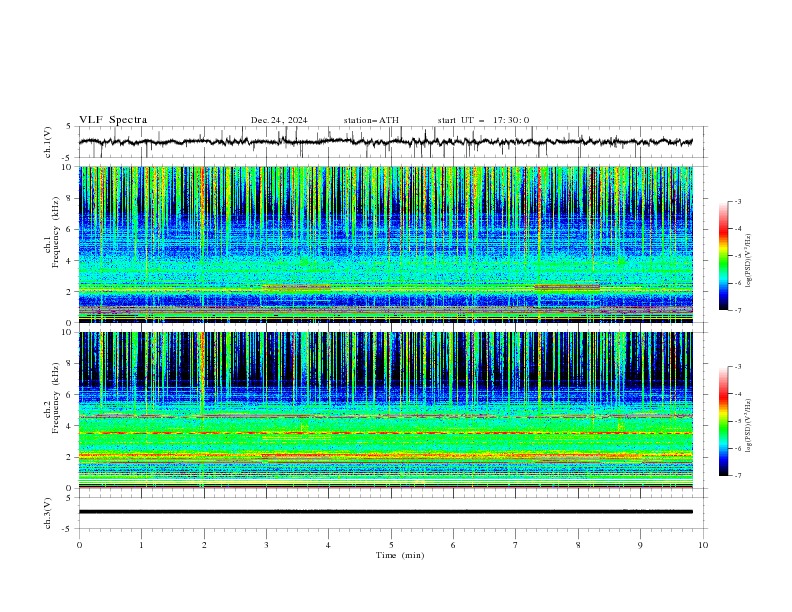This screenshot has height=612, width=792.
Task: Click the 'ch.1(V)' waveform axis label
Action: point(48,142)
